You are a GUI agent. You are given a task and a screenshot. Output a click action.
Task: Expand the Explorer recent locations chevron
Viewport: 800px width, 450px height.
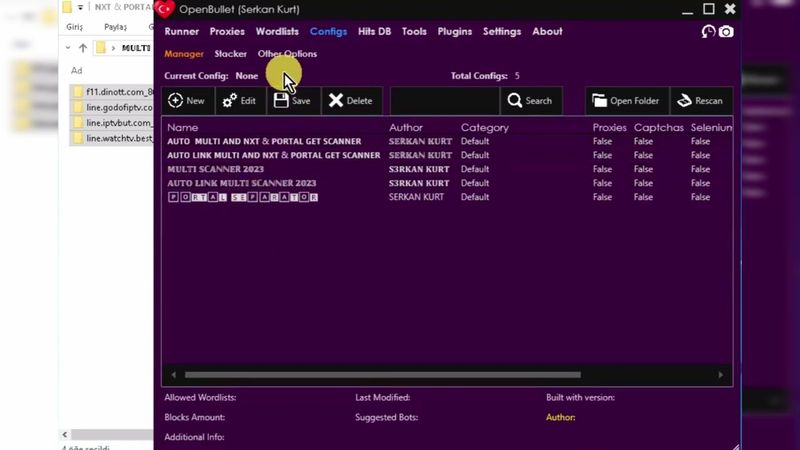[68, 48]
